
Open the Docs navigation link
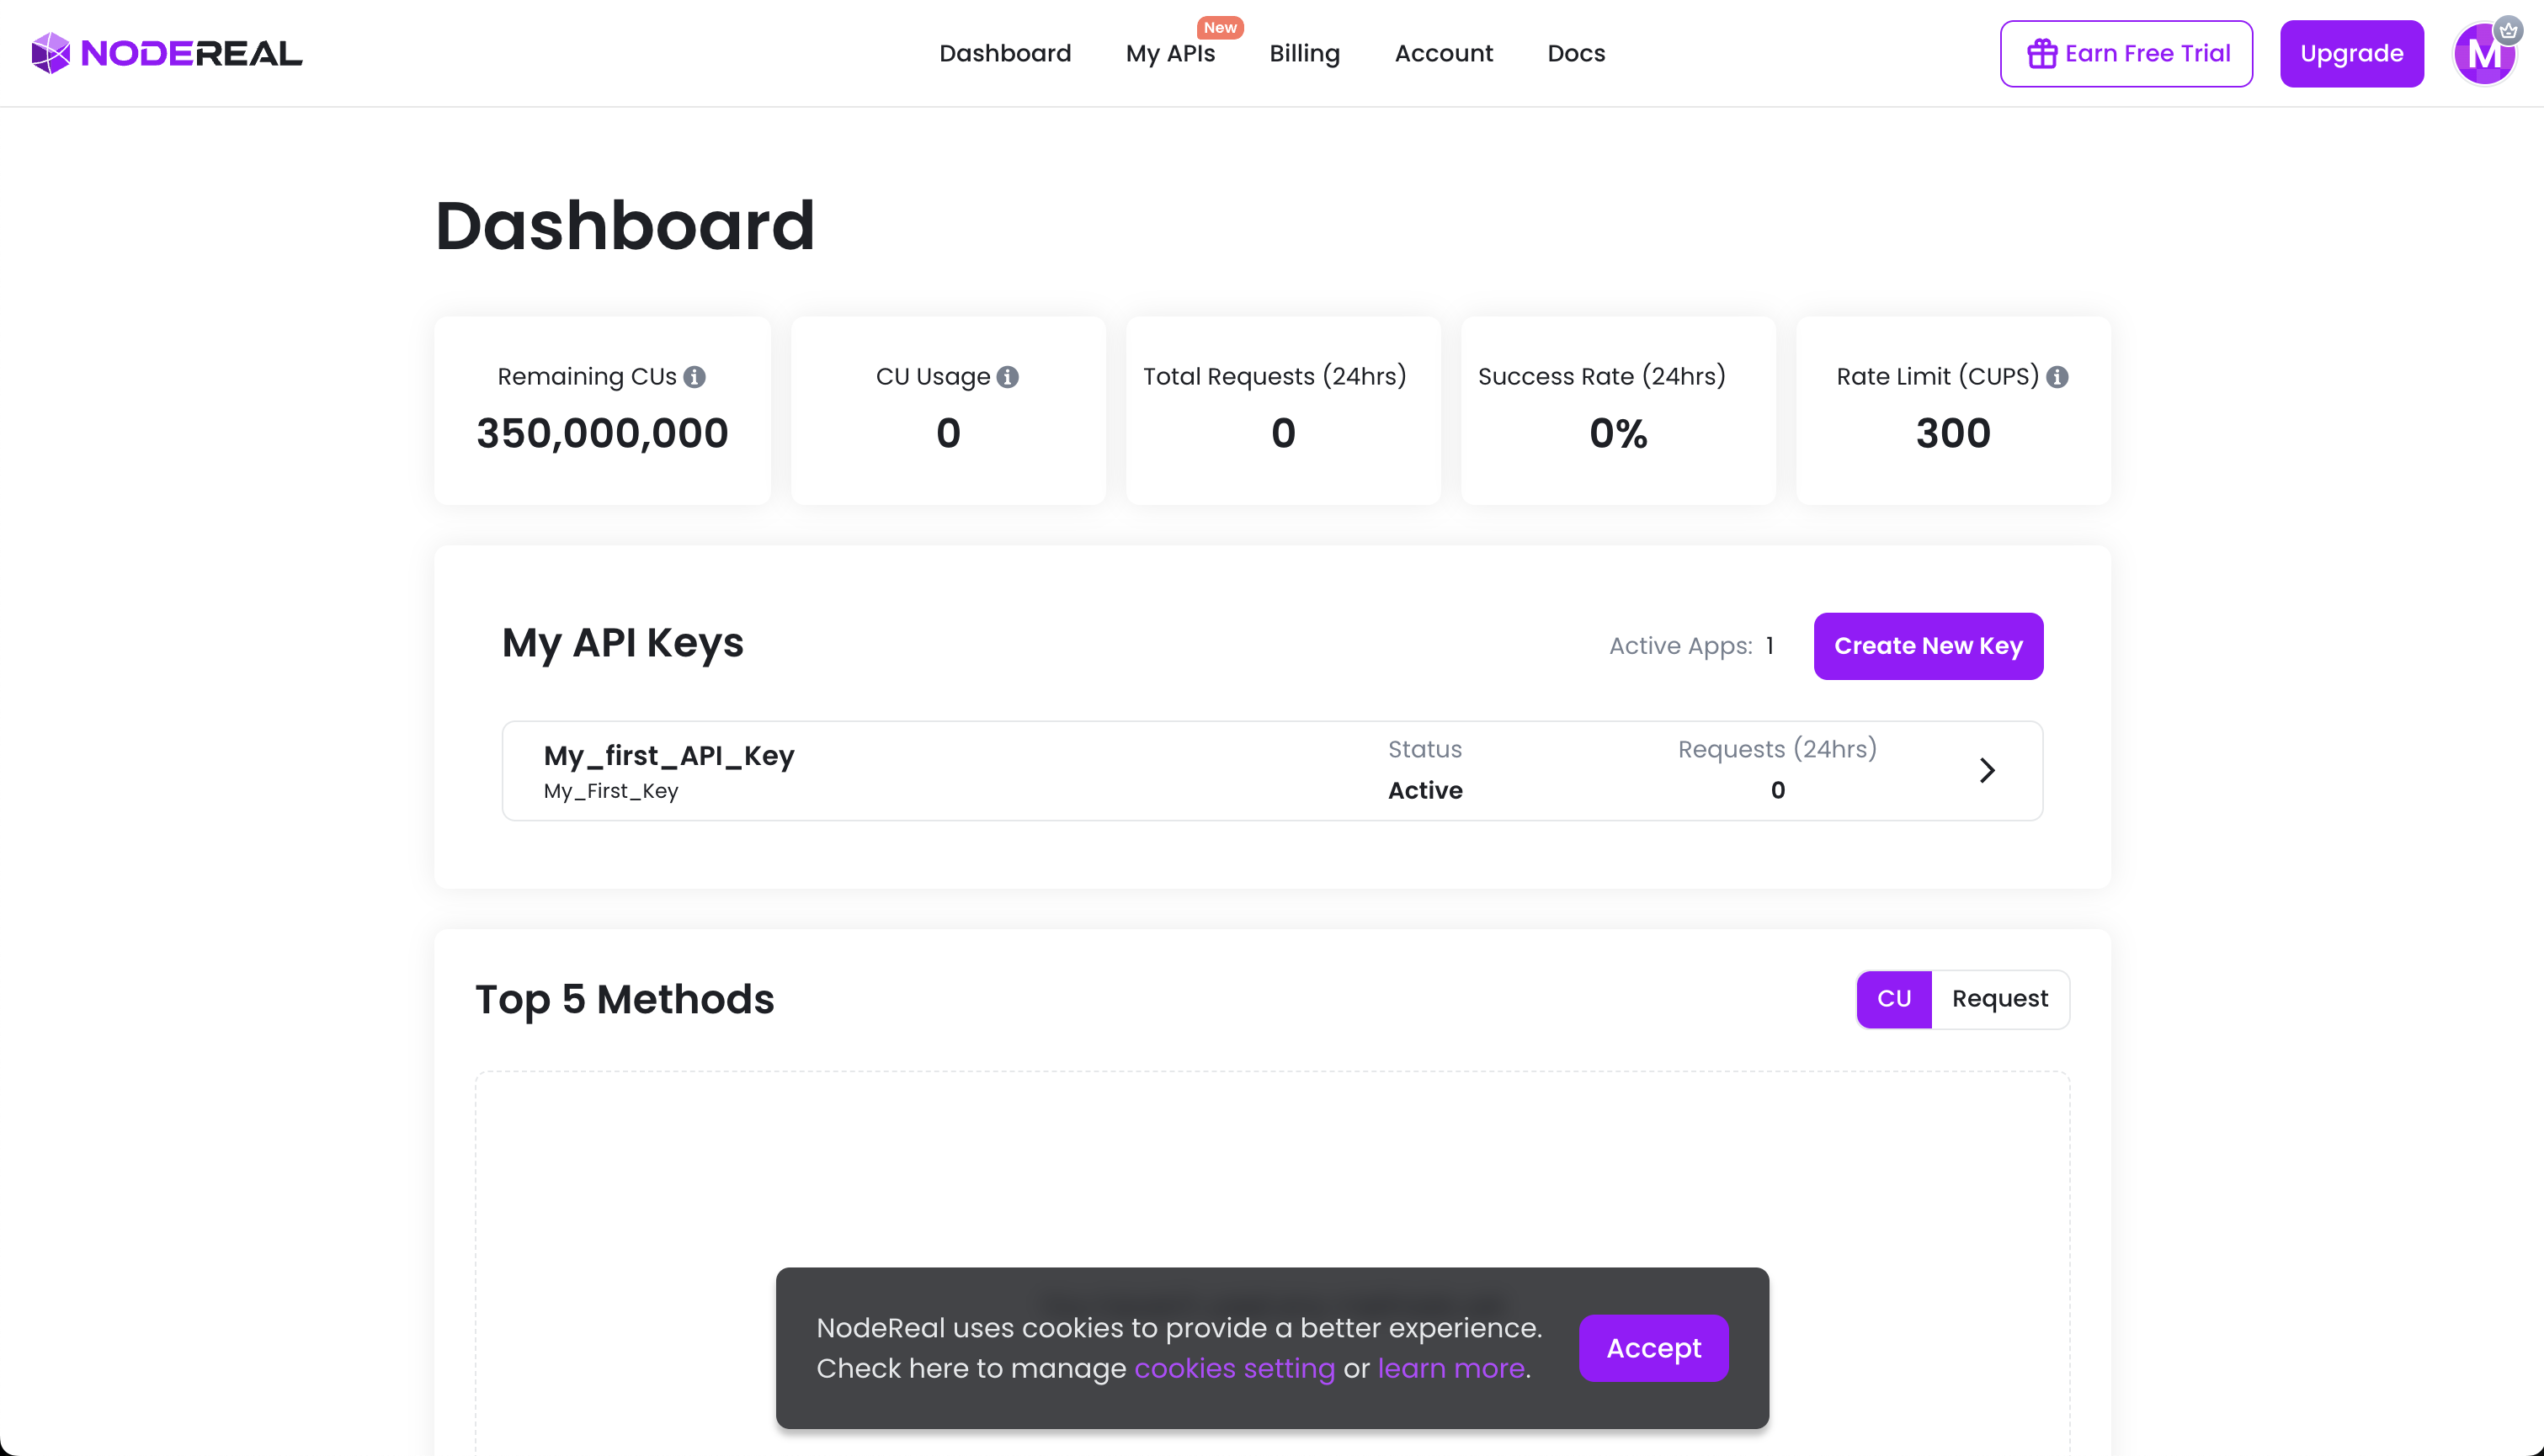coord(1575,54)
